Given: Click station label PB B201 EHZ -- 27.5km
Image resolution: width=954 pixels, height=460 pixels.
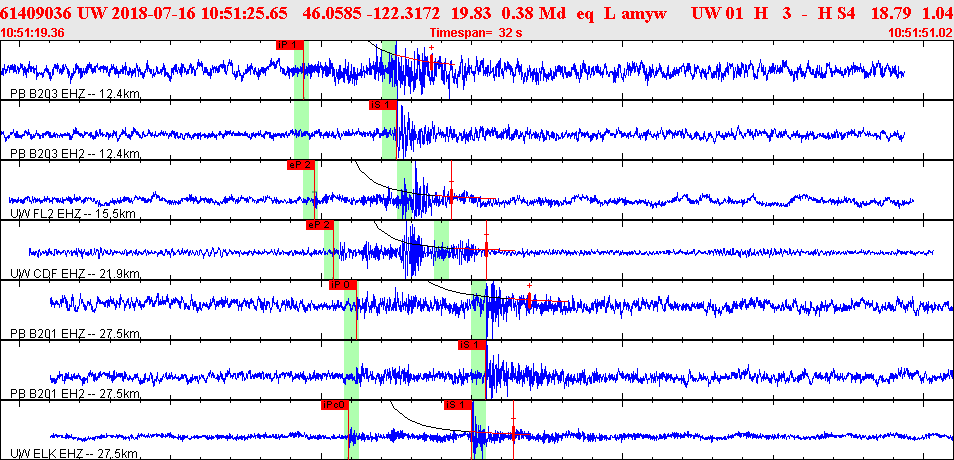Looking at the screenshot, I should pos(76,333).
